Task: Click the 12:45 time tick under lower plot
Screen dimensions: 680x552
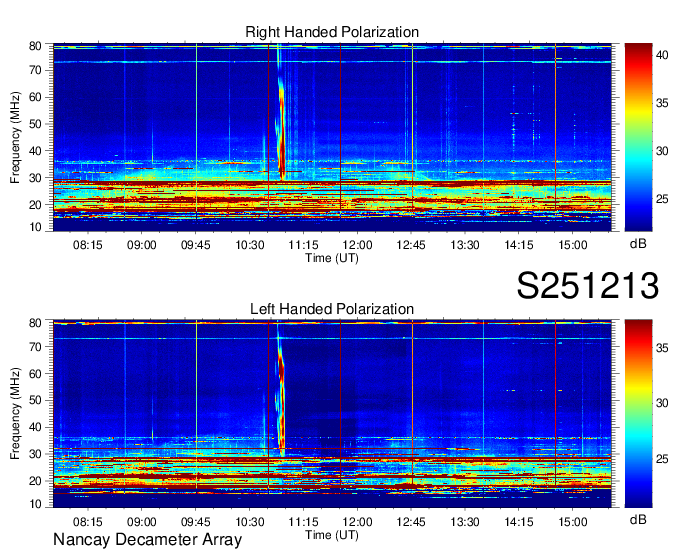Action: (411, 521)
